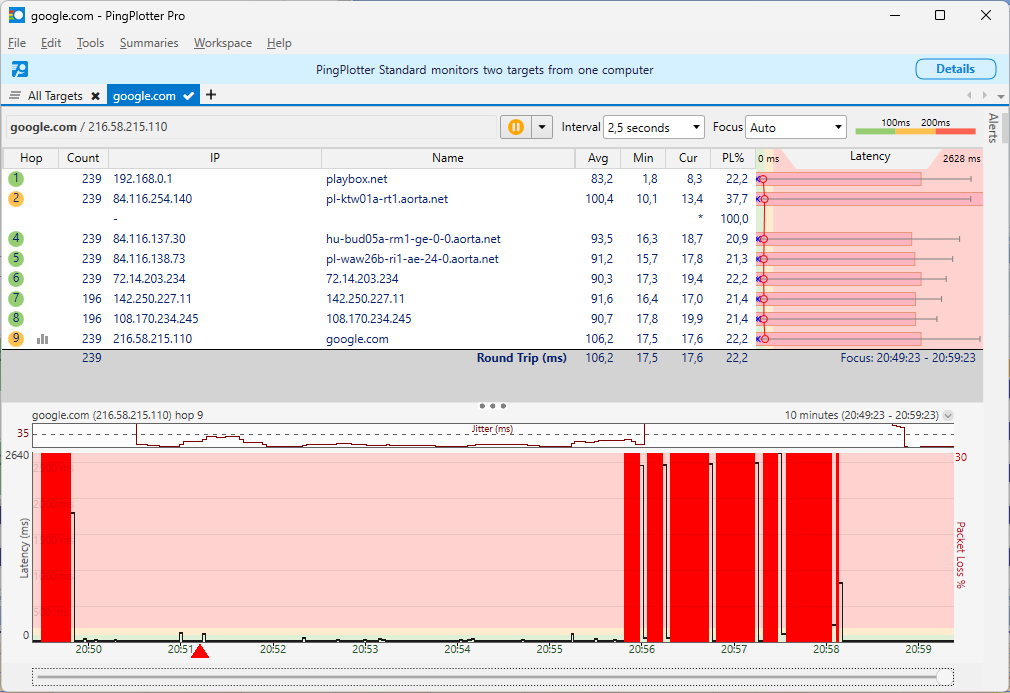Click the PingPlotter logo in the banner
The image size is (1010, 693).
(20, 70)
